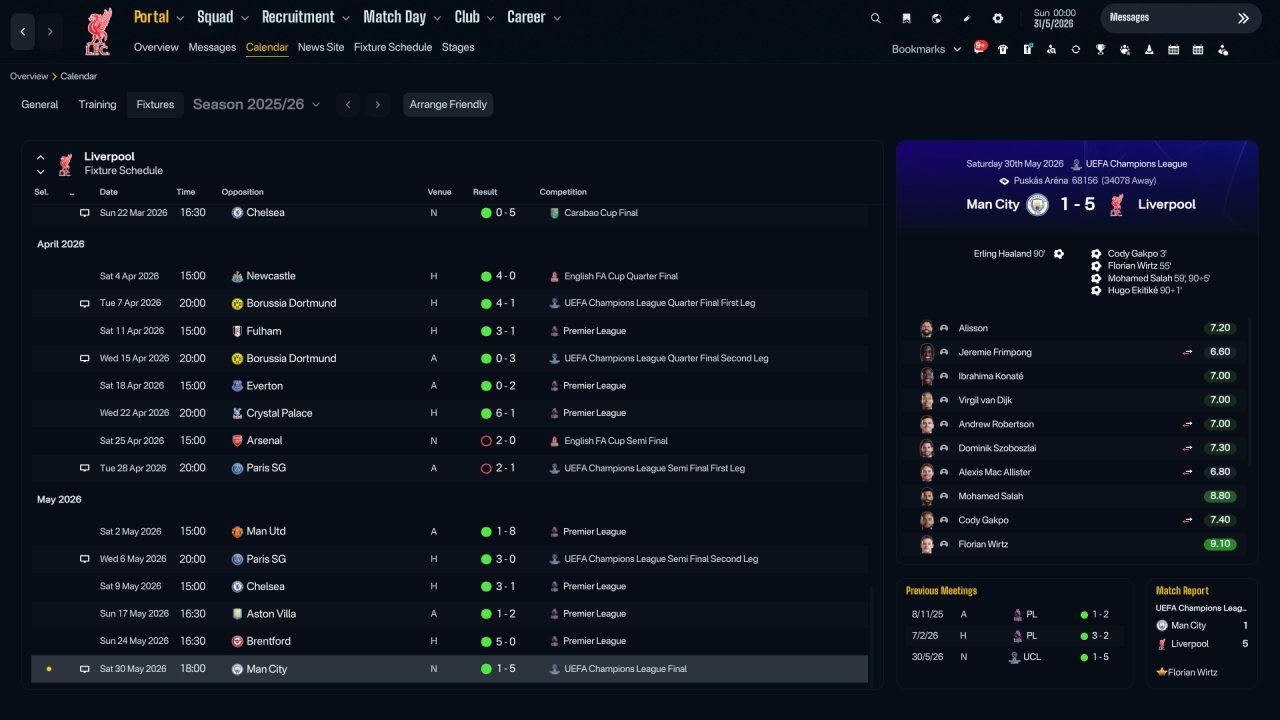This screenshot has width=1280, height=720.
Task: Expand the Messages panel with double chevron
Action: pyautogui.click(x=1243, y=18)
